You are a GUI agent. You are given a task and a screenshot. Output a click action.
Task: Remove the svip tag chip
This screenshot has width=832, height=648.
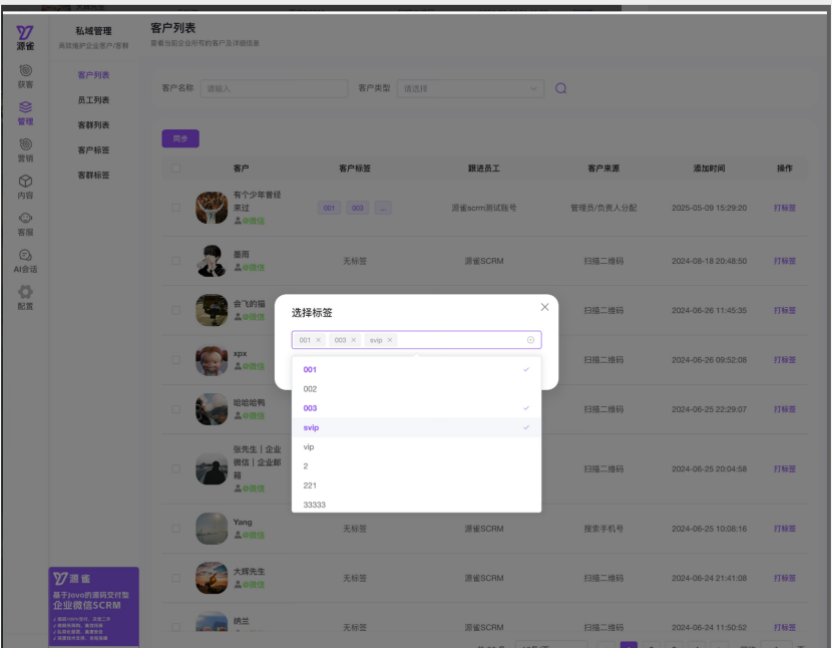[389, 340]
